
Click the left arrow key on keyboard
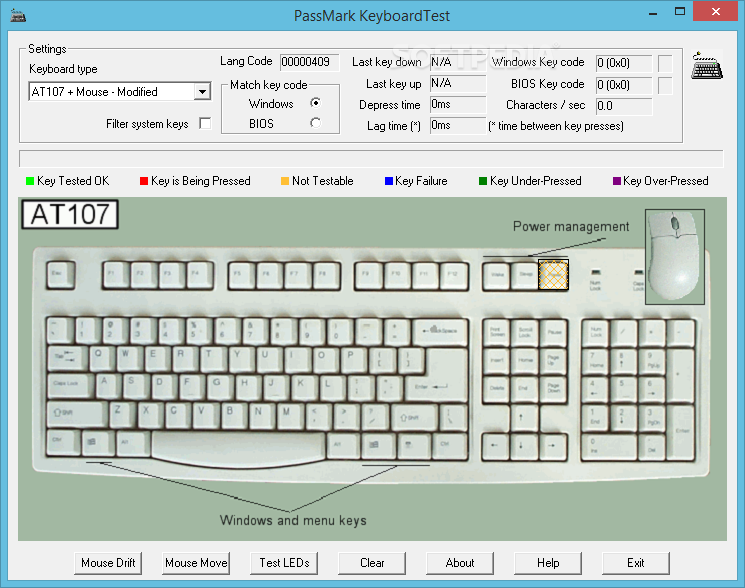click(x=495, y=446)
